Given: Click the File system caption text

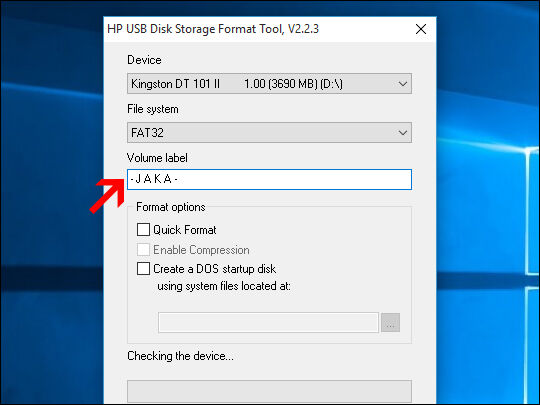Looking at the screenshot, I should point(153,109).
